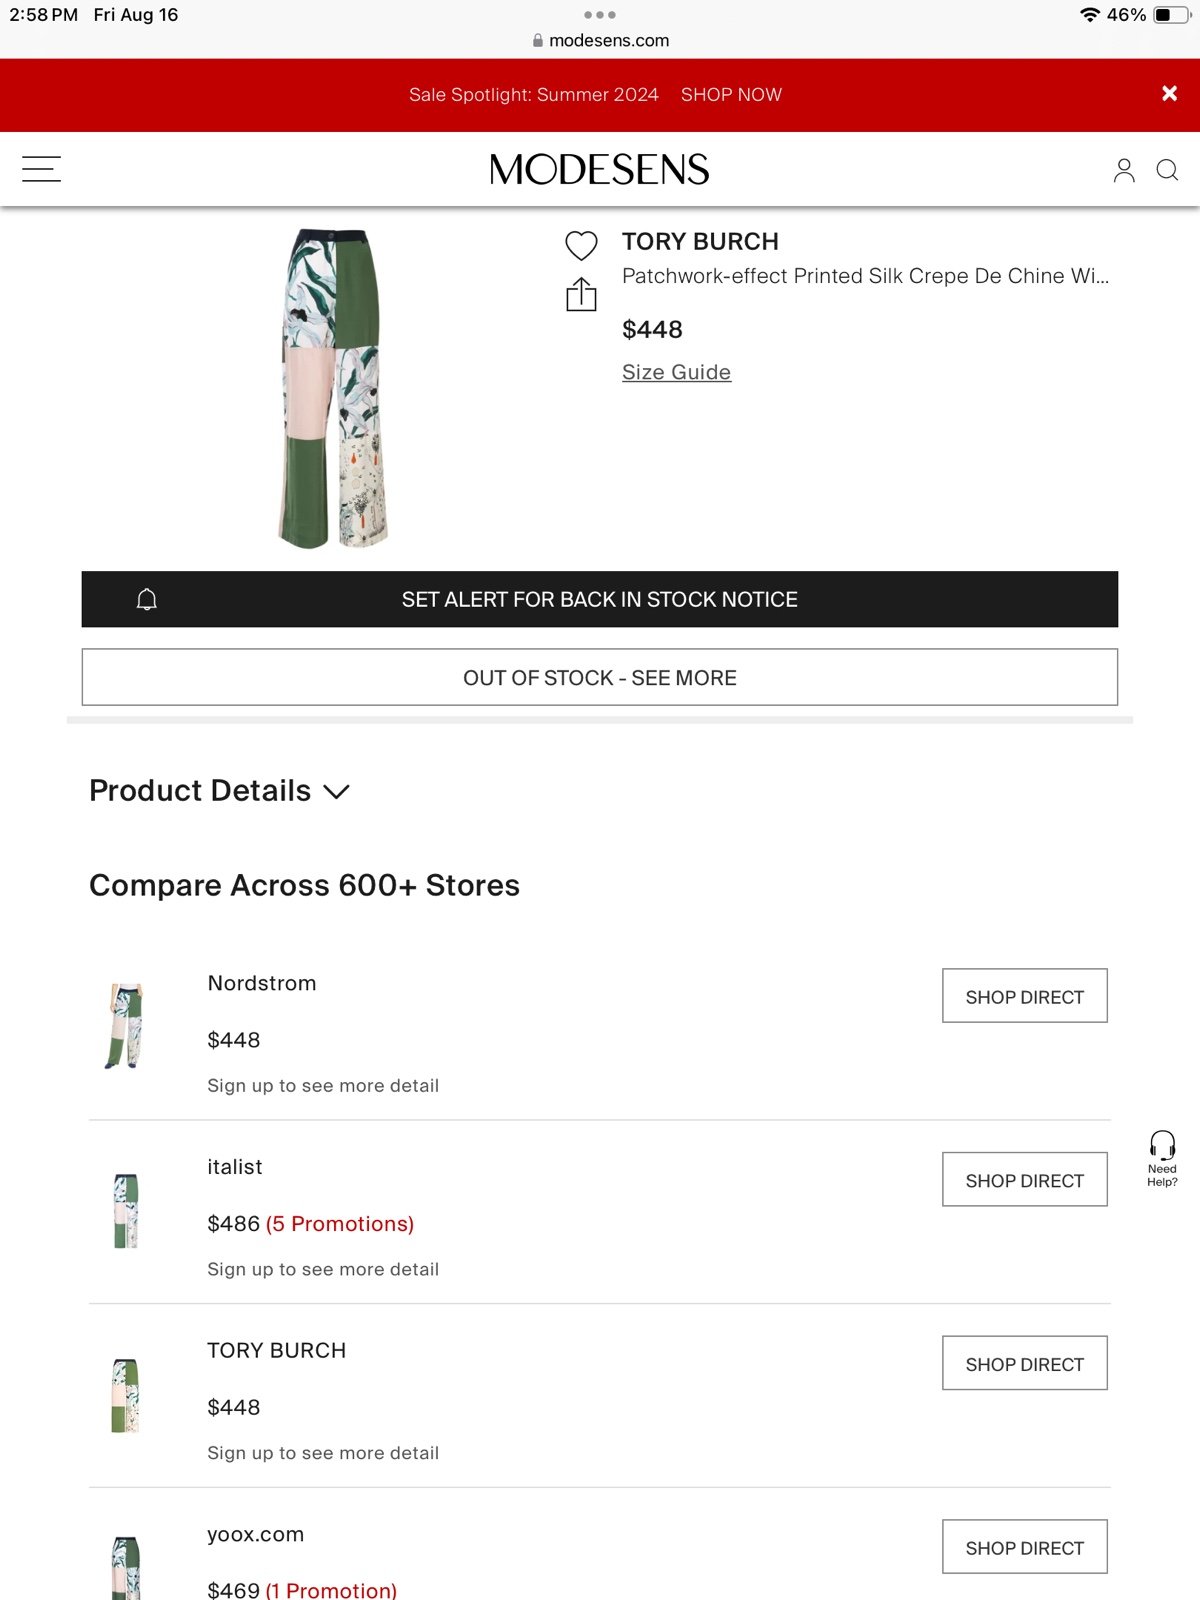Tap the search magnifier icon
Image resolution: width=1200 pixels, height=1600 pixels.
point(1167,170)
